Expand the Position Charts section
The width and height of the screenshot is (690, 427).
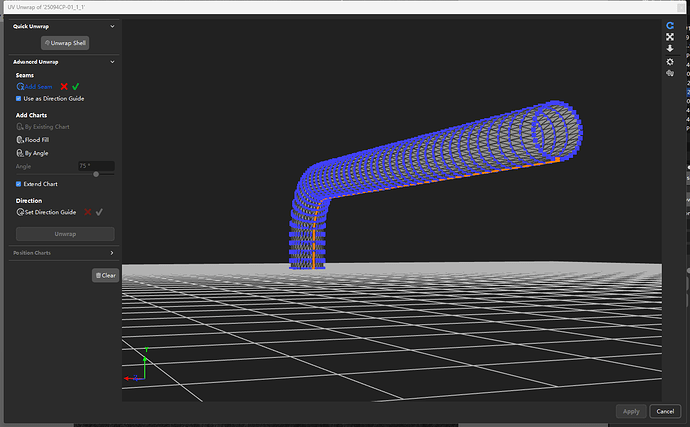(x=112, y=253)
